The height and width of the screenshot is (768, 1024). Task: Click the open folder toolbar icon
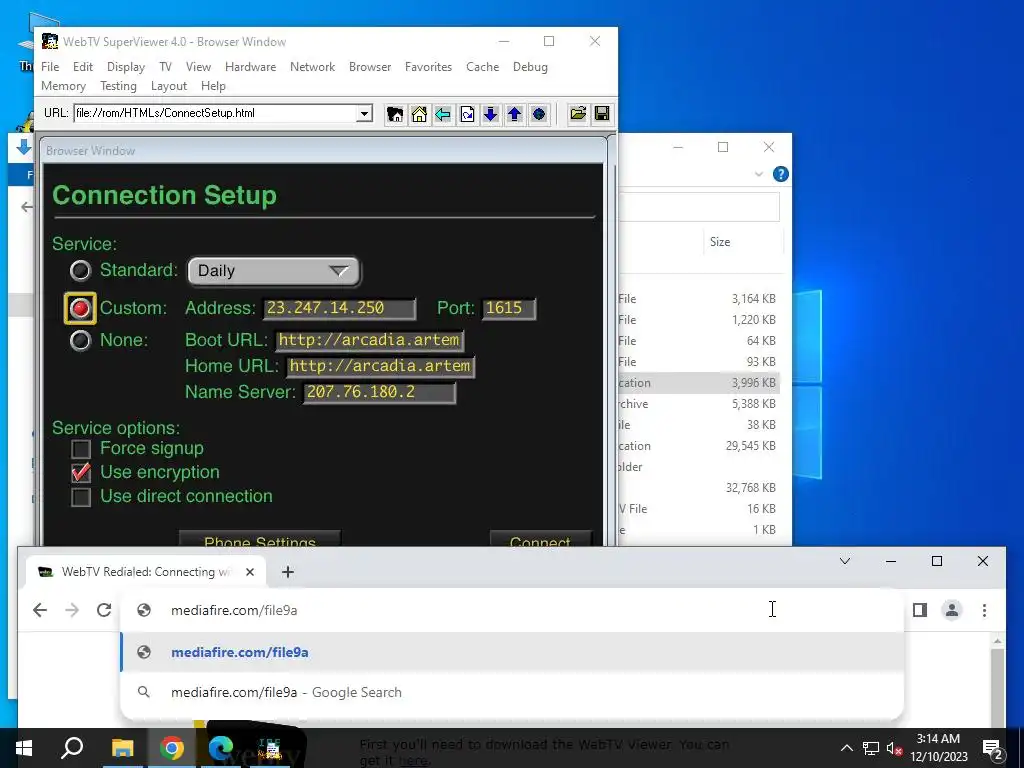[578, 114]
